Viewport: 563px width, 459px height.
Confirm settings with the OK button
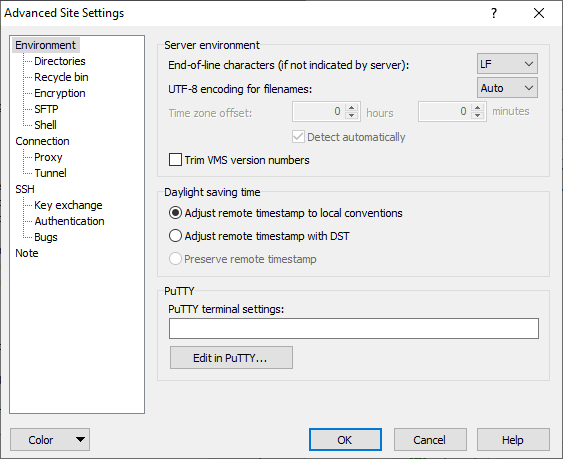[x=345, y=439]
